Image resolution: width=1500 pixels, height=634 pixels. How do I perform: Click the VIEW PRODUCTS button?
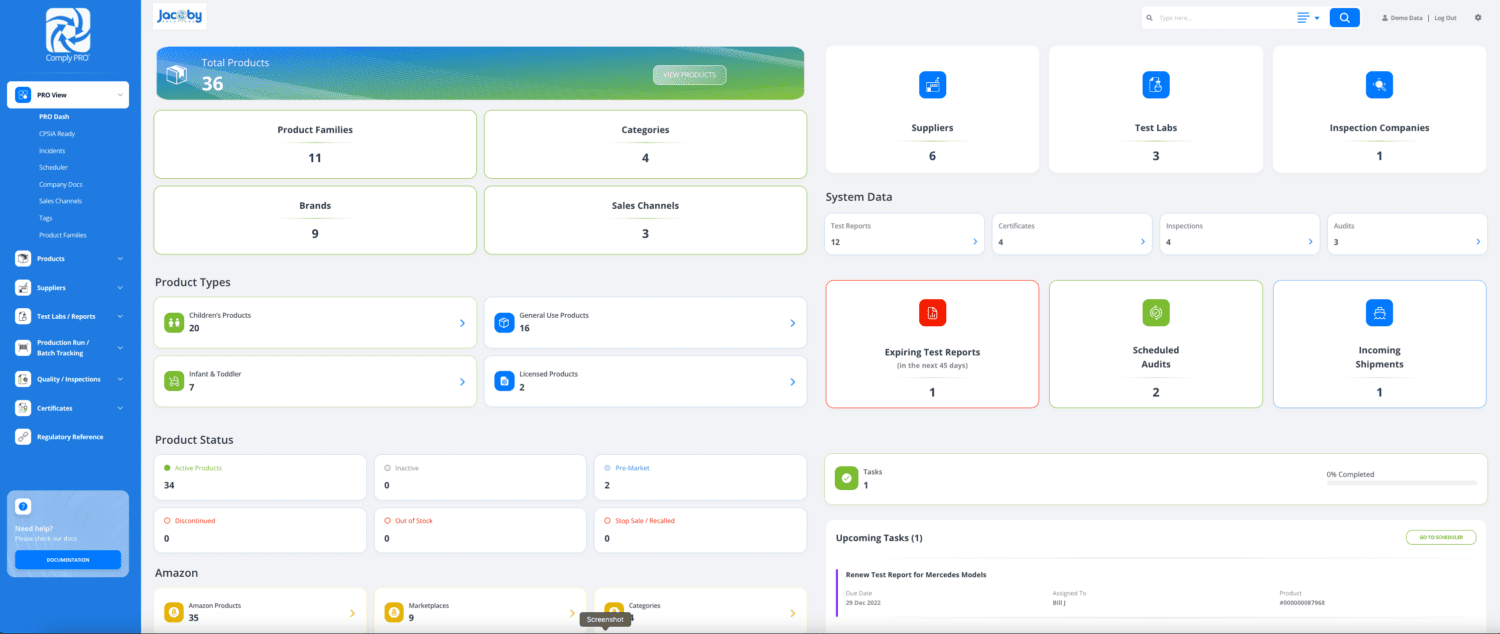(x=689, y=74)
